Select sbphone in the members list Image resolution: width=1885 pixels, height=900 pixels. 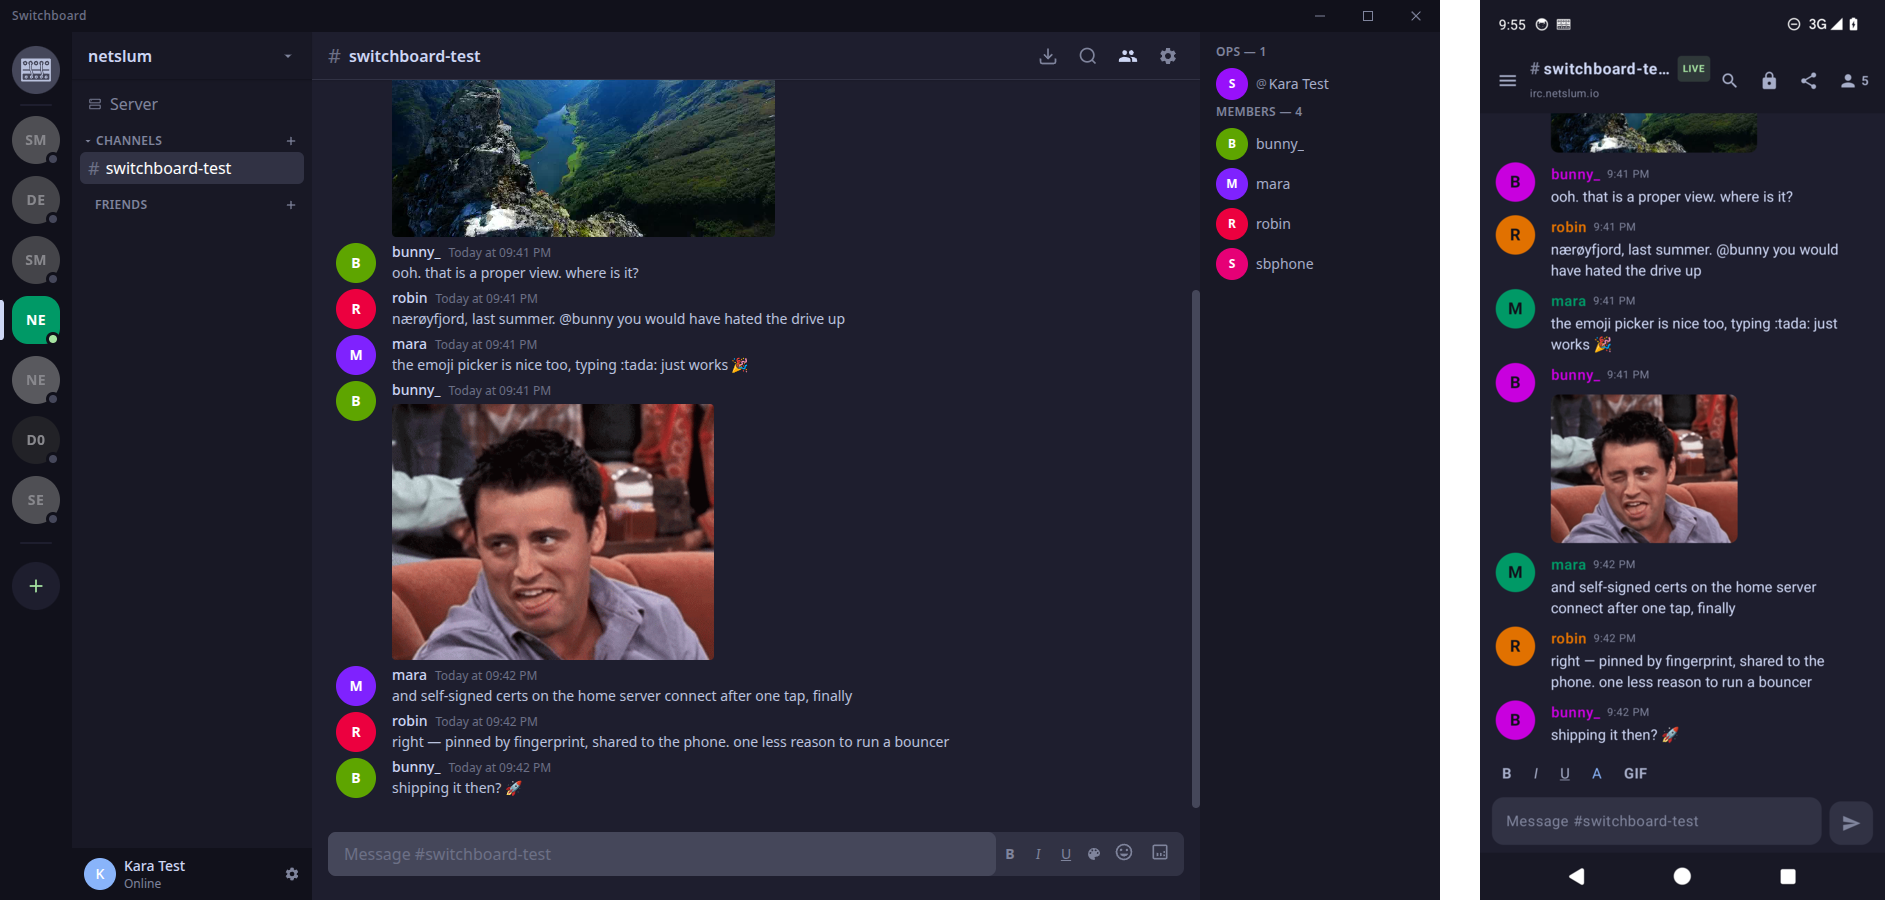[1320, 264]
